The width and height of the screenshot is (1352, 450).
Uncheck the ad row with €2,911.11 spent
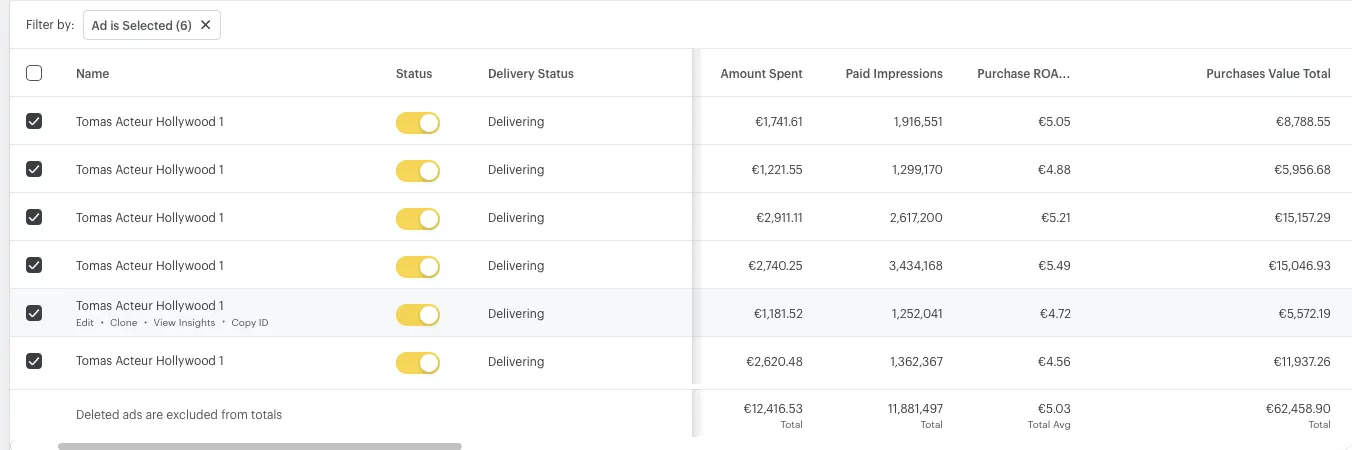tap(34, 217)
